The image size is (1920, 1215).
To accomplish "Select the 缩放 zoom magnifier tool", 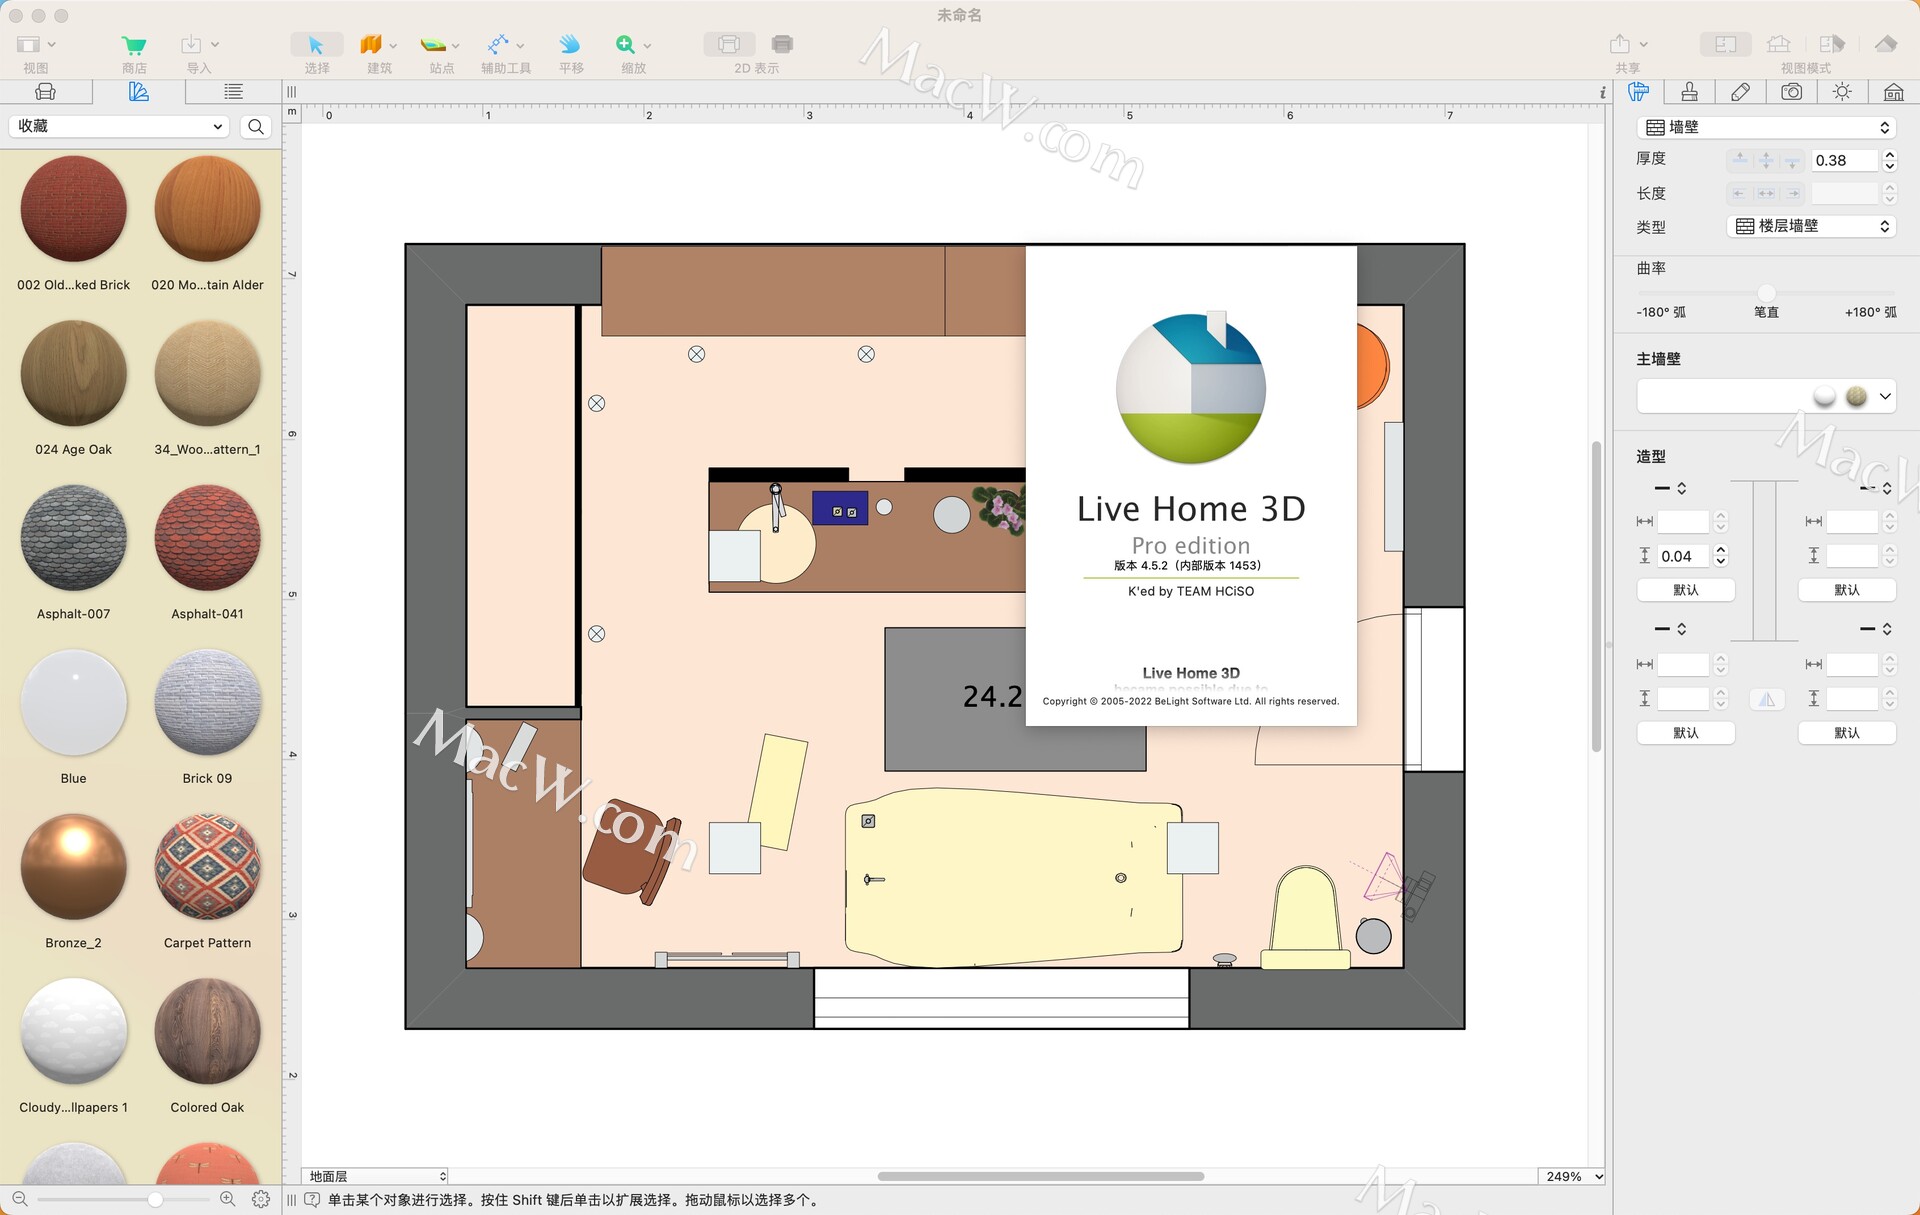I will [625, 44].
